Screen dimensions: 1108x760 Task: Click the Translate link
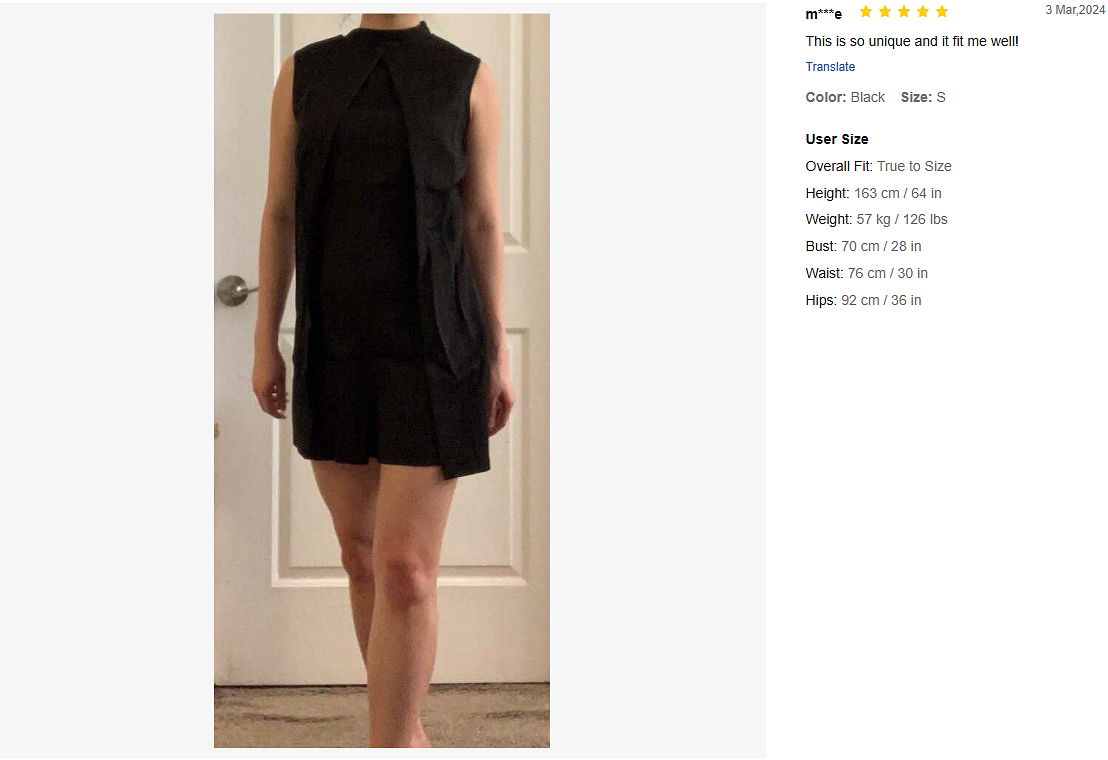pyautogui.click(x=830, y=66)
